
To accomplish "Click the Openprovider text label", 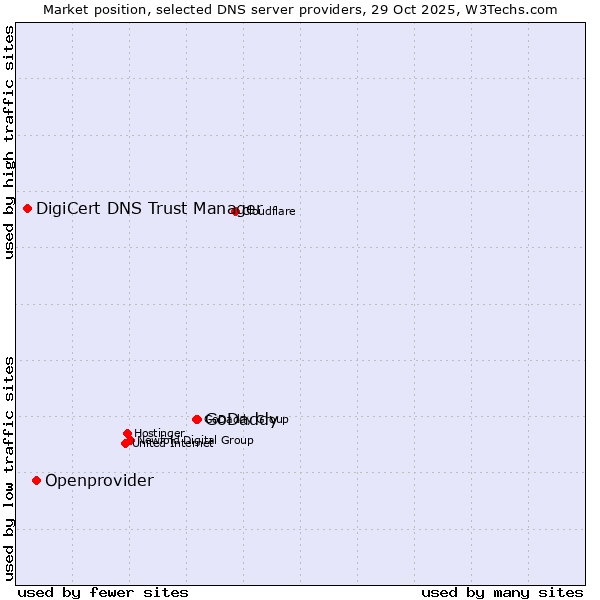I will click(x=99, y=481).
